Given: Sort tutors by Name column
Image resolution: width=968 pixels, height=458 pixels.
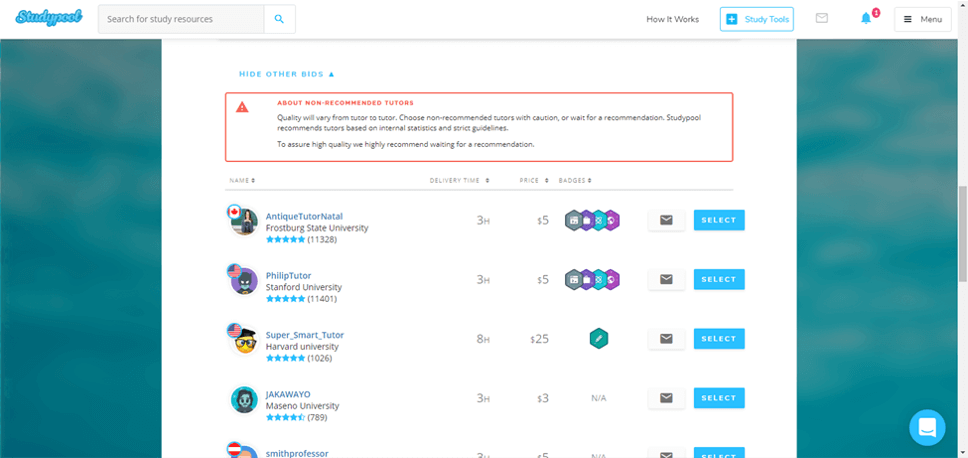Looking at the screenshot, I should 242,181.
